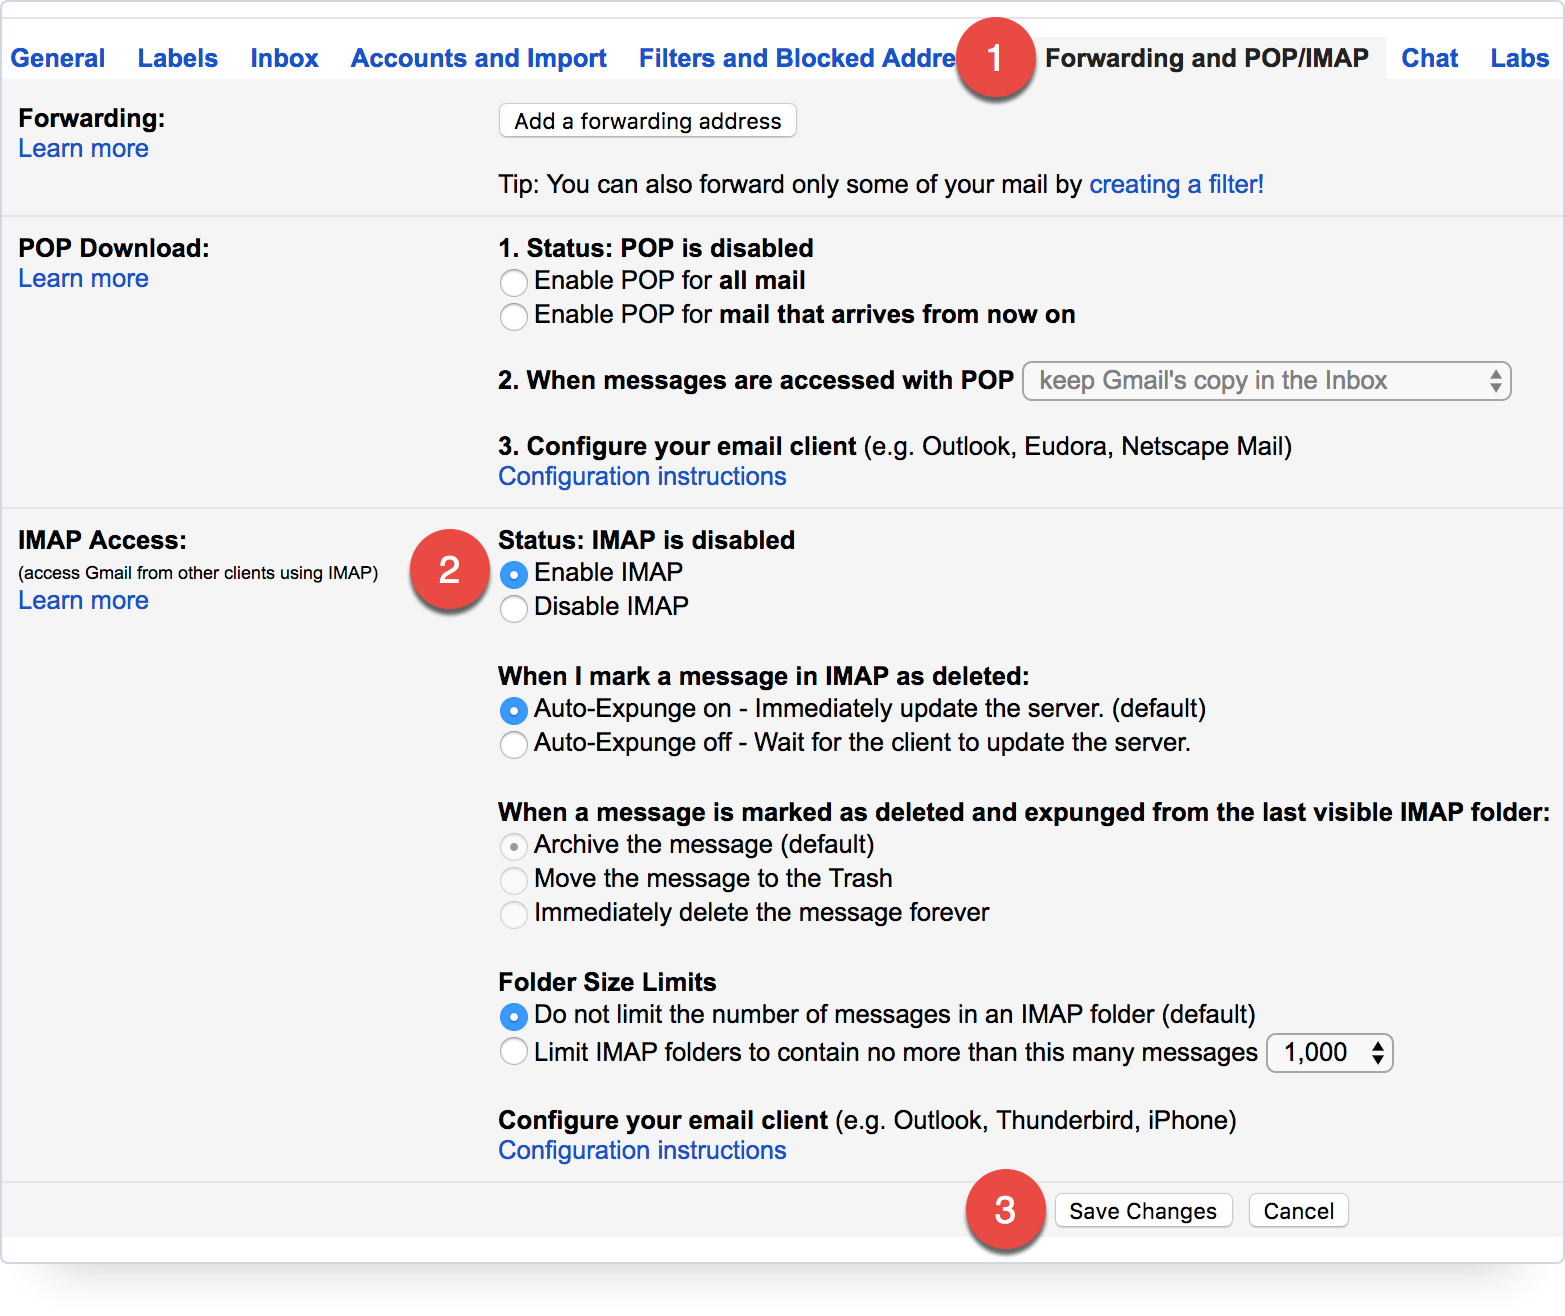Save Changes to settings
1565x1316 pixels.
coord(1143,1210)
